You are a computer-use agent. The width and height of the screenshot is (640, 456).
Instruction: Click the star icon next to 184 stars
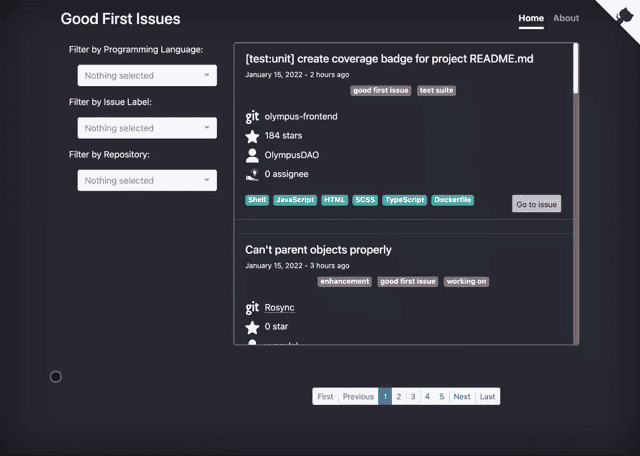252,136
